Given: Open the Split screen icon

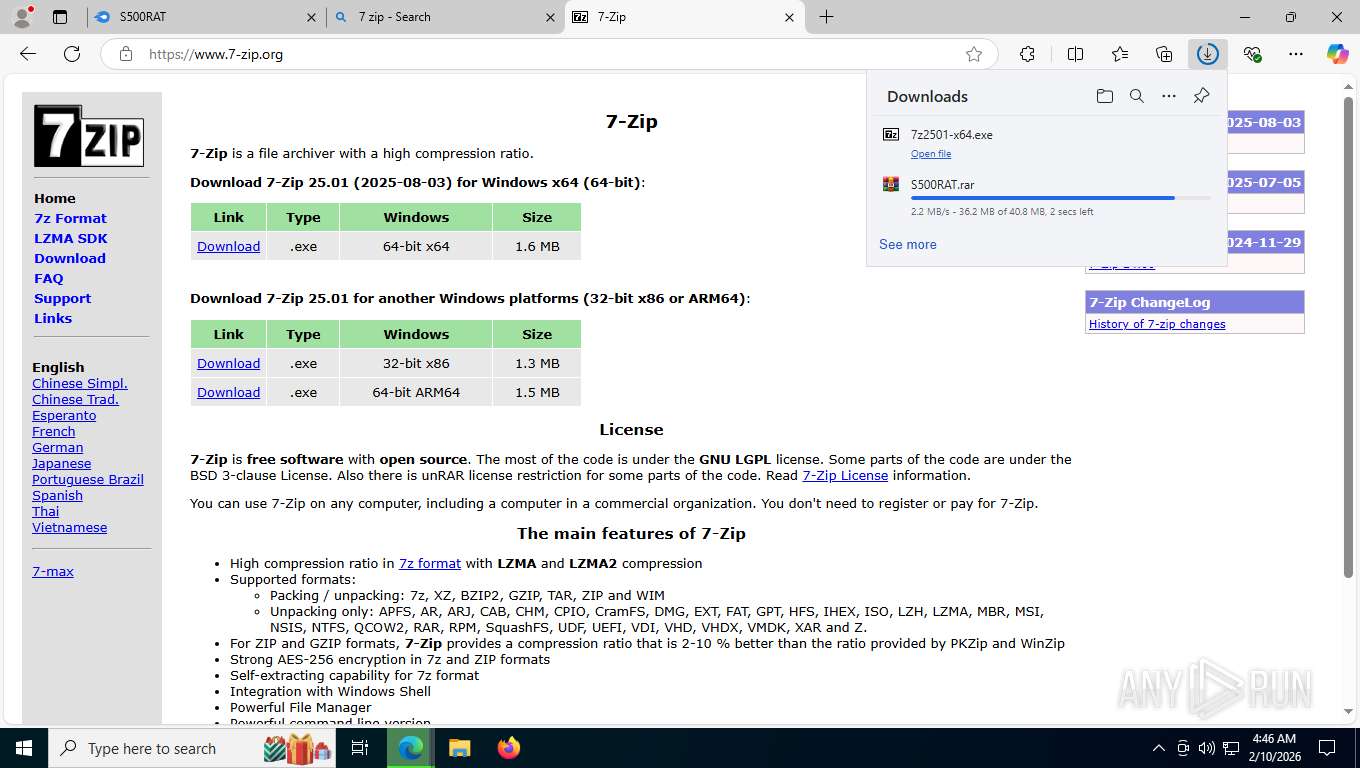Looking at the screenshot, I should tap(1075, 54).
